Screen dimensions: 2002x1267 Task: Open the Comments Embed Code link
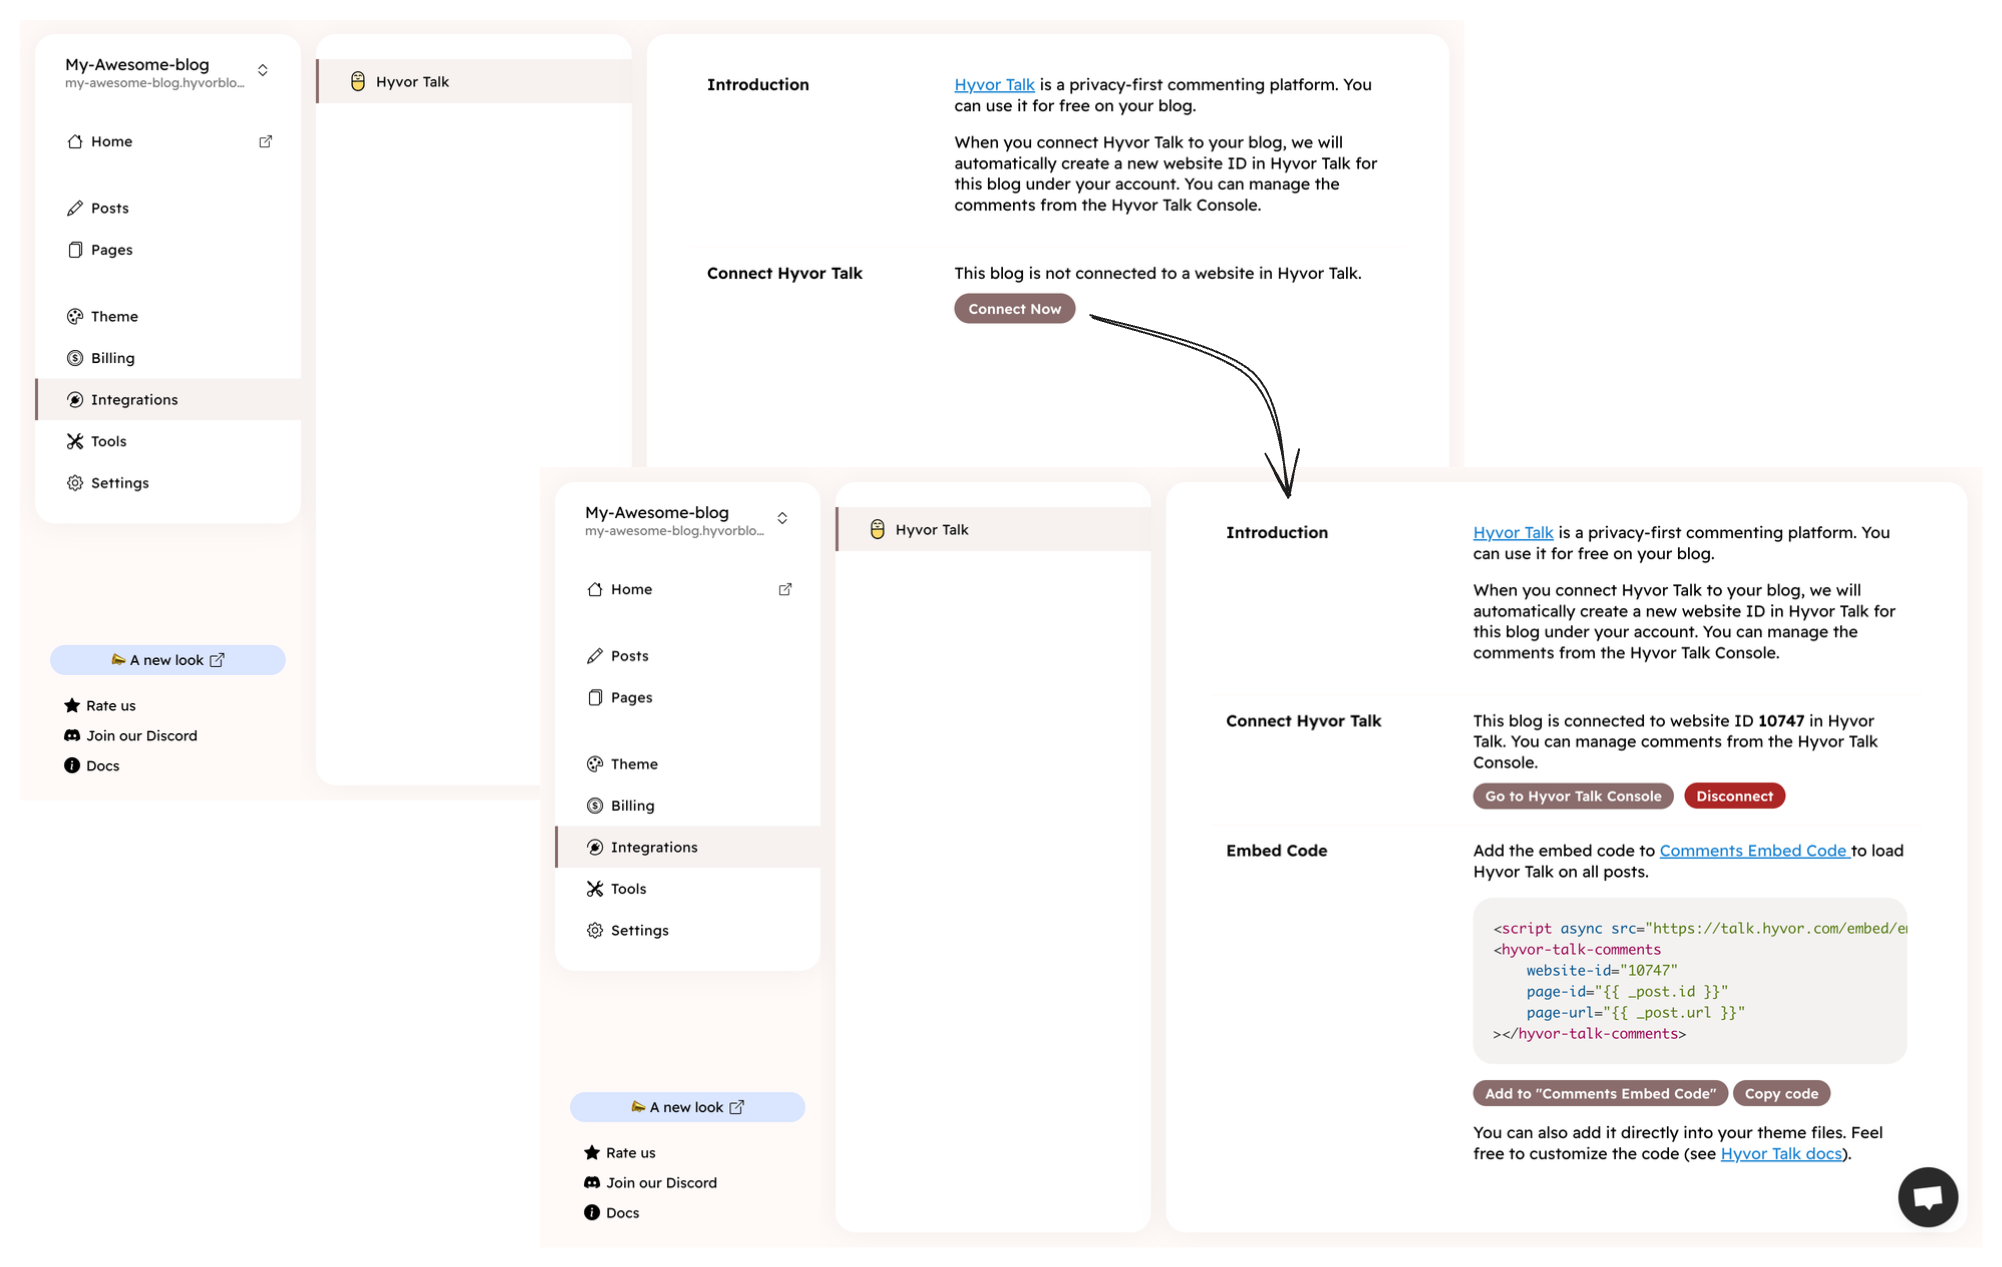tap(1752, 850)
